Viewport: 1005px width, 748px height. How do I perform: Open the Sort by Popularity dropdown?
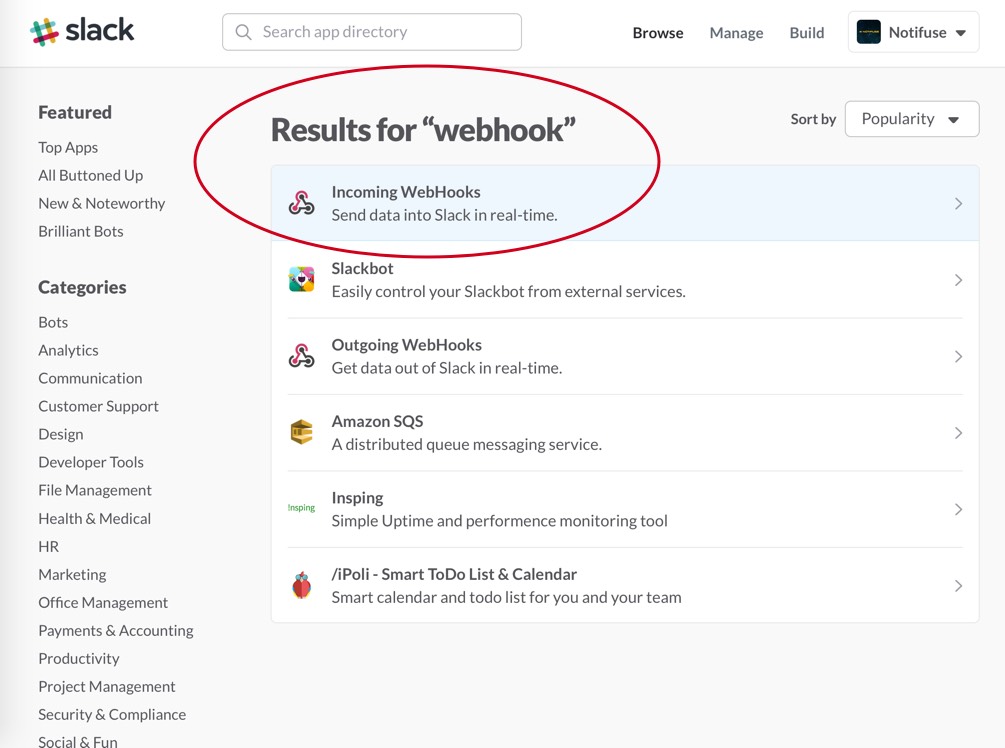911,119
